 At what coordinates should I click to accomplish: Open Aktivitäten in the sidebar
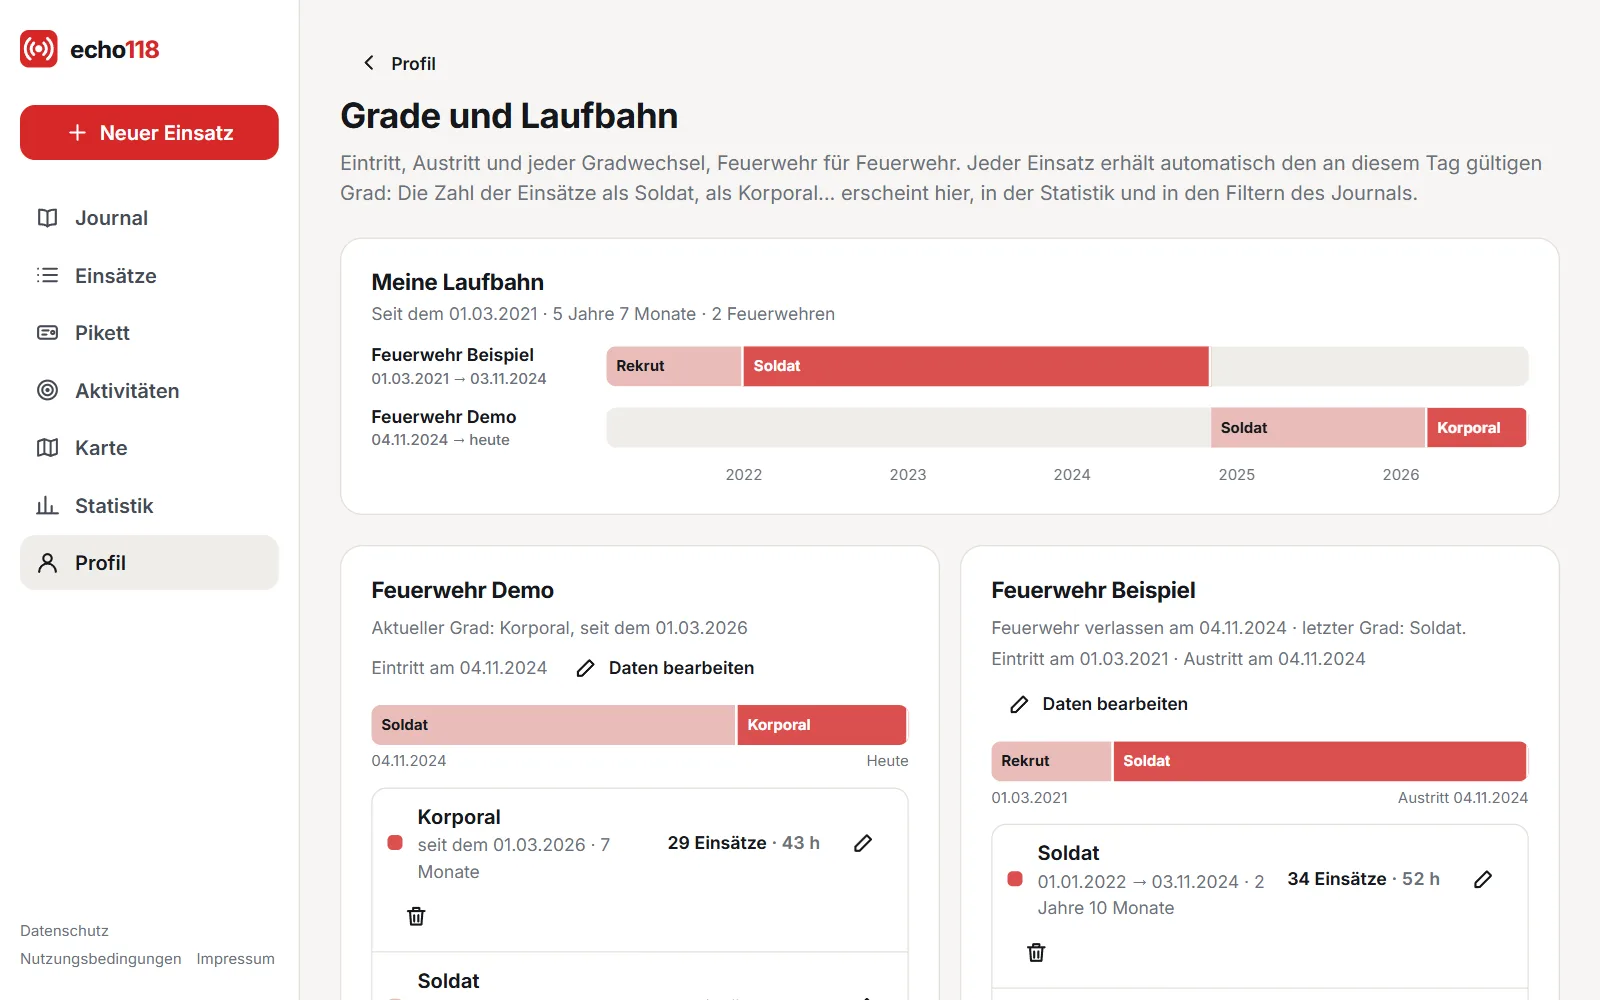point(149,390)
